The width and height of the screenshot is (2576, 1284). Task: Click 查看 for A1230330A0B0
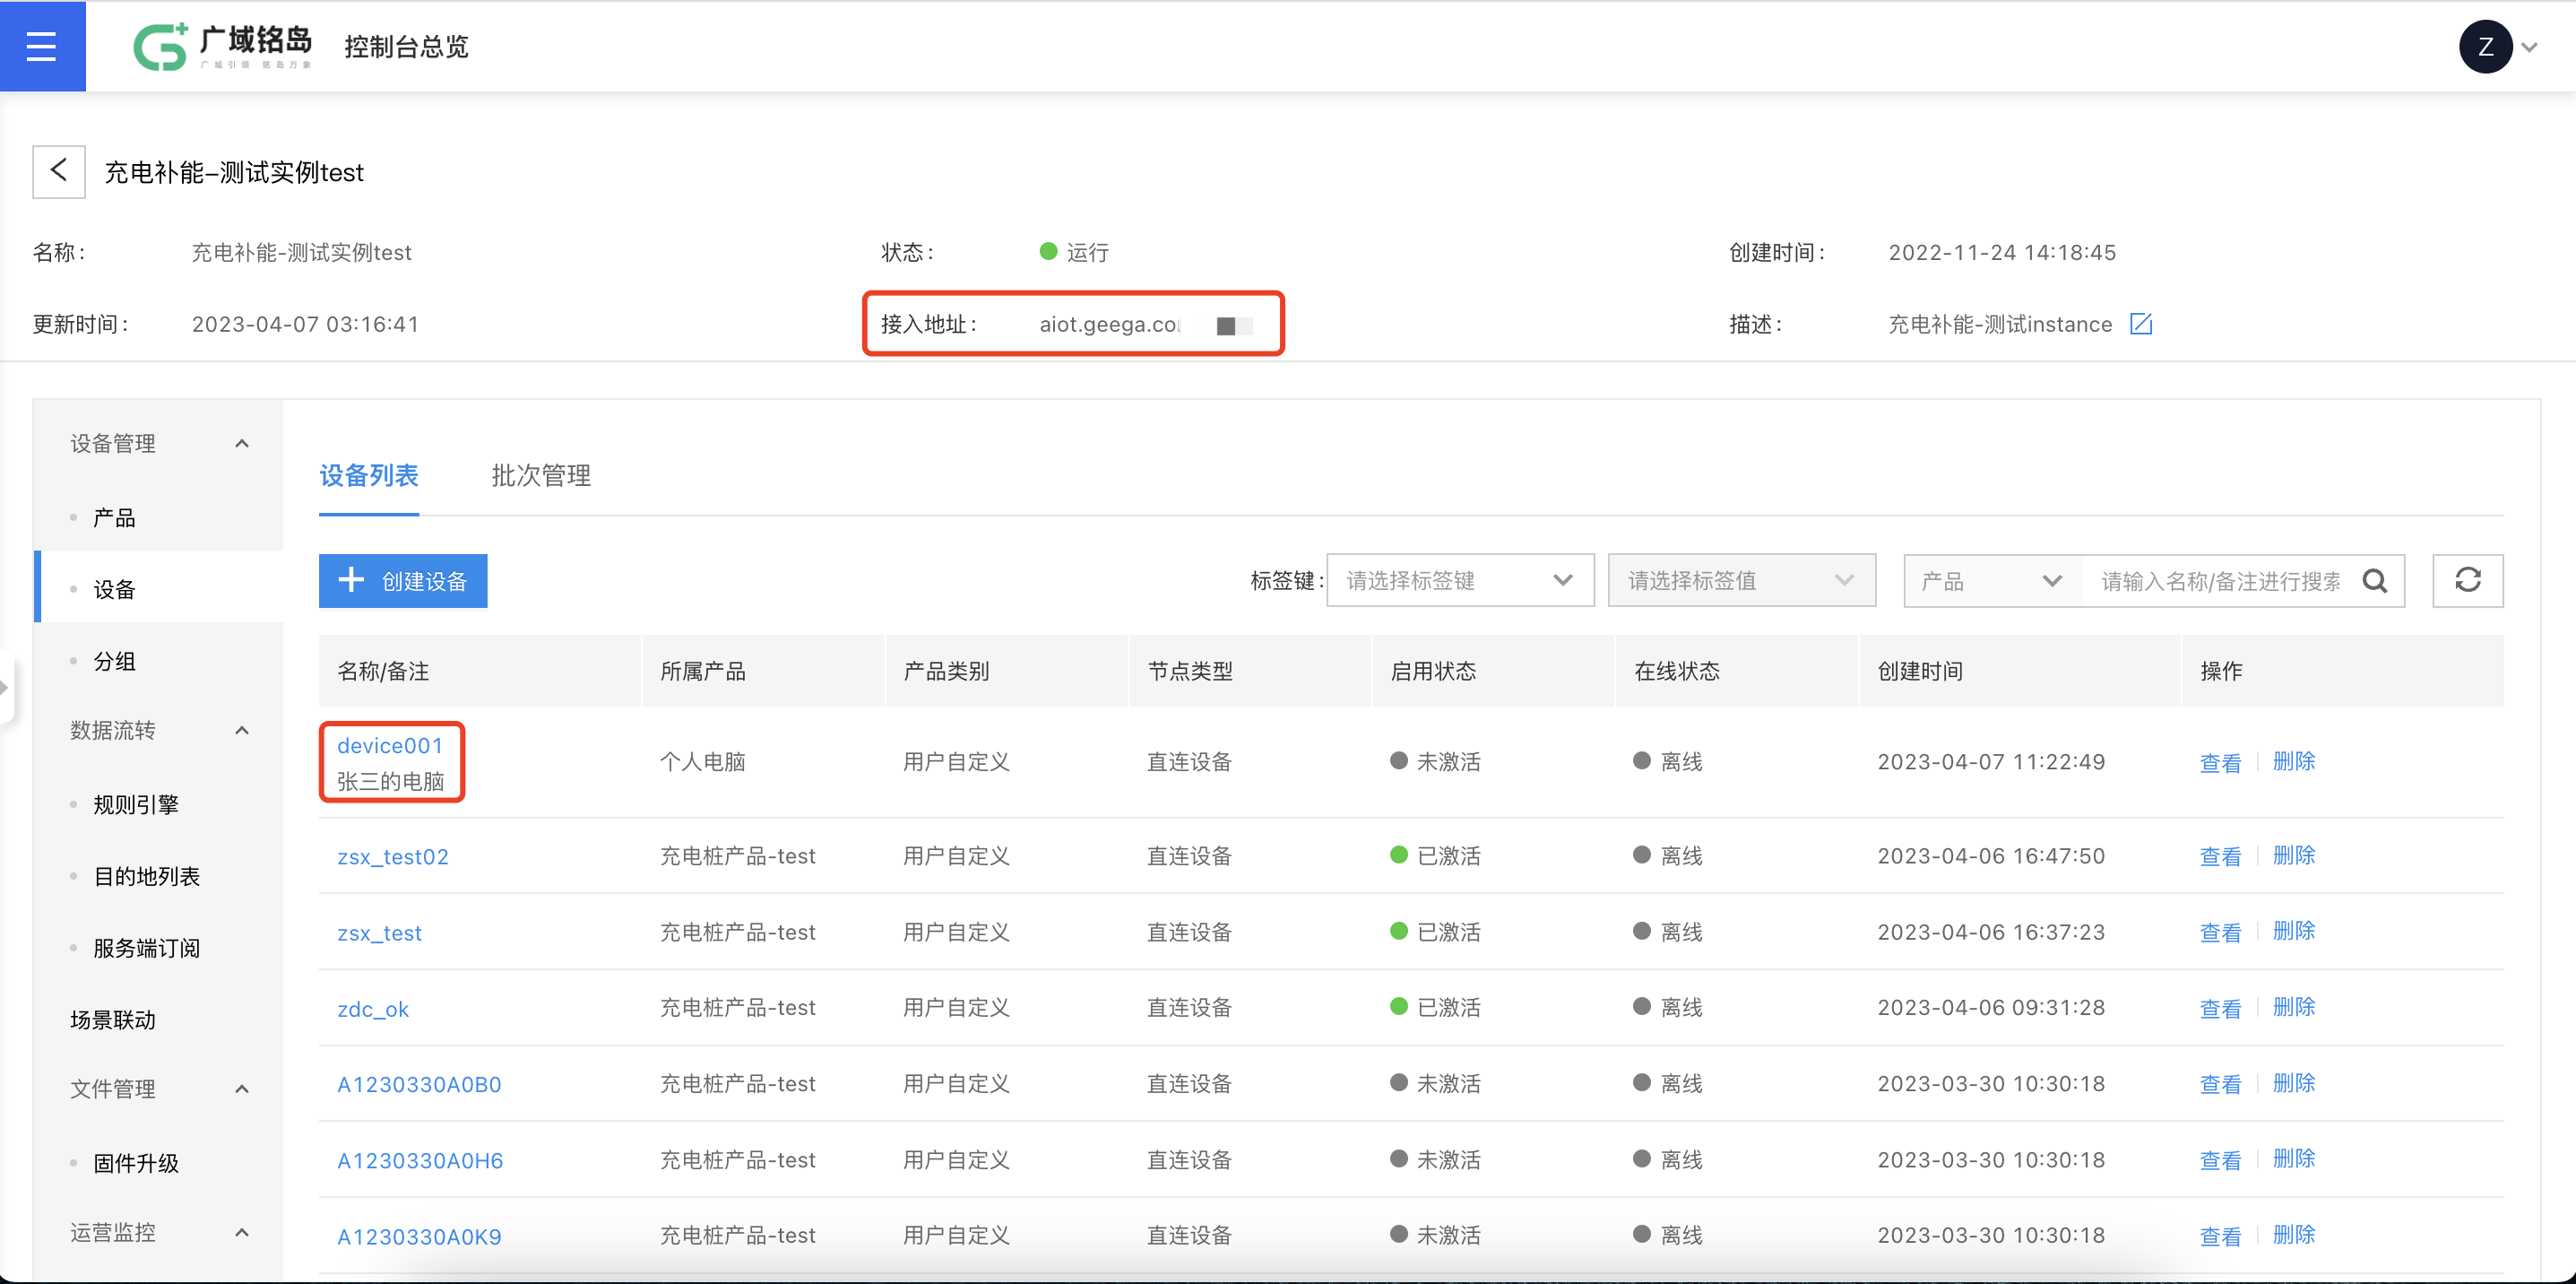(2220, 1085)
